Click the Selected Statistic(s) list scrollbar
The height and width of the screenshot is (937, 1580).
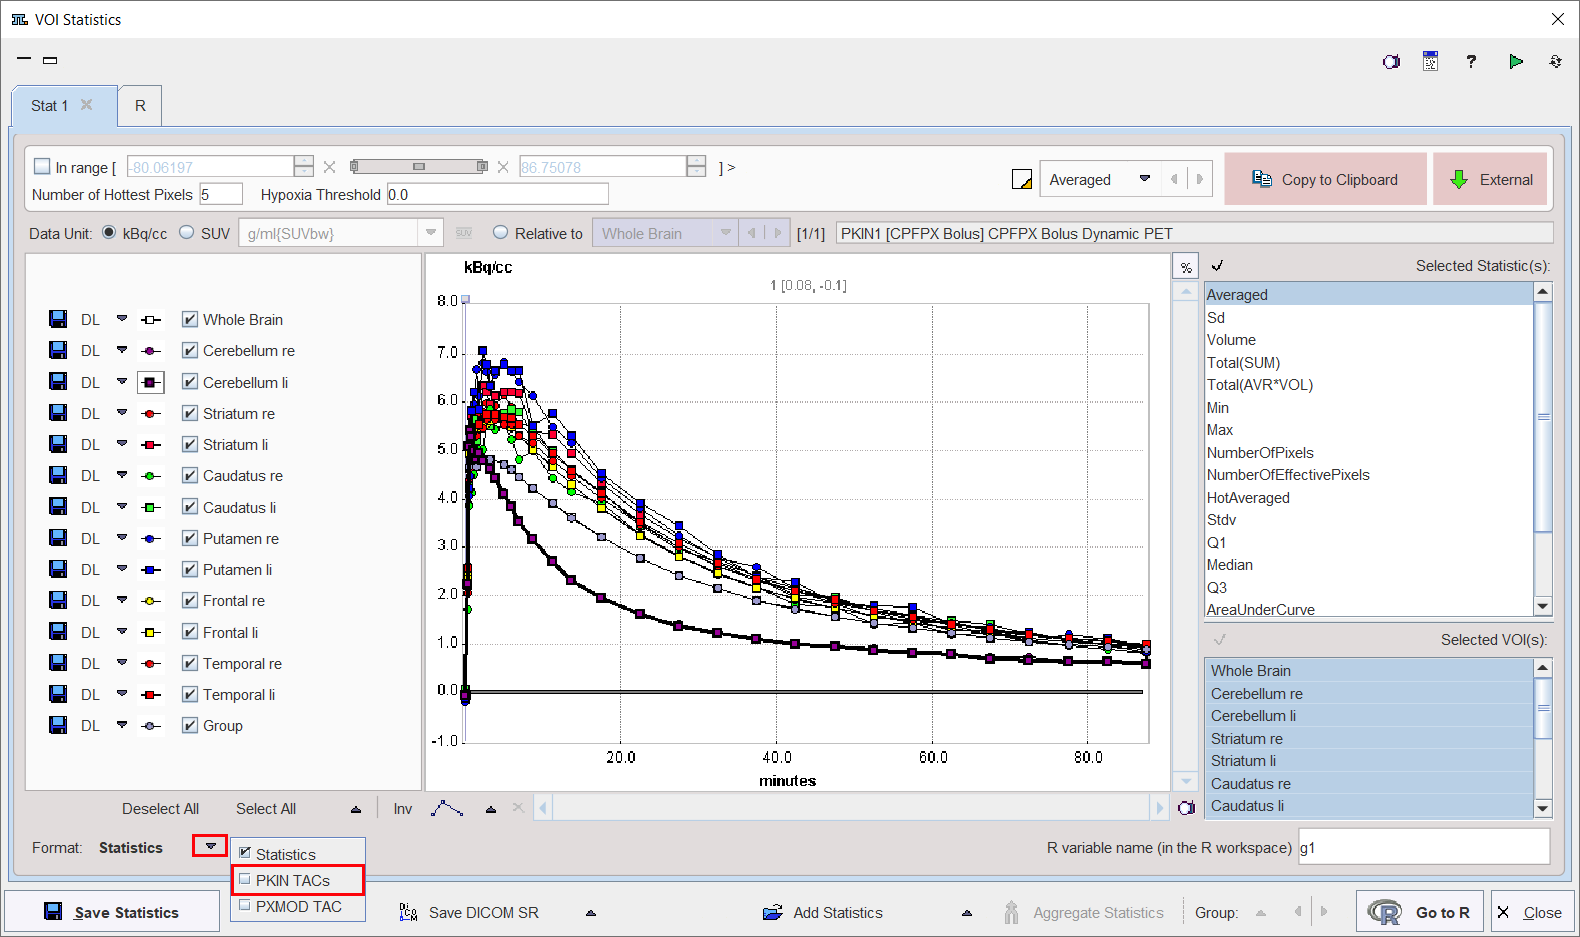click(1543, 449)
